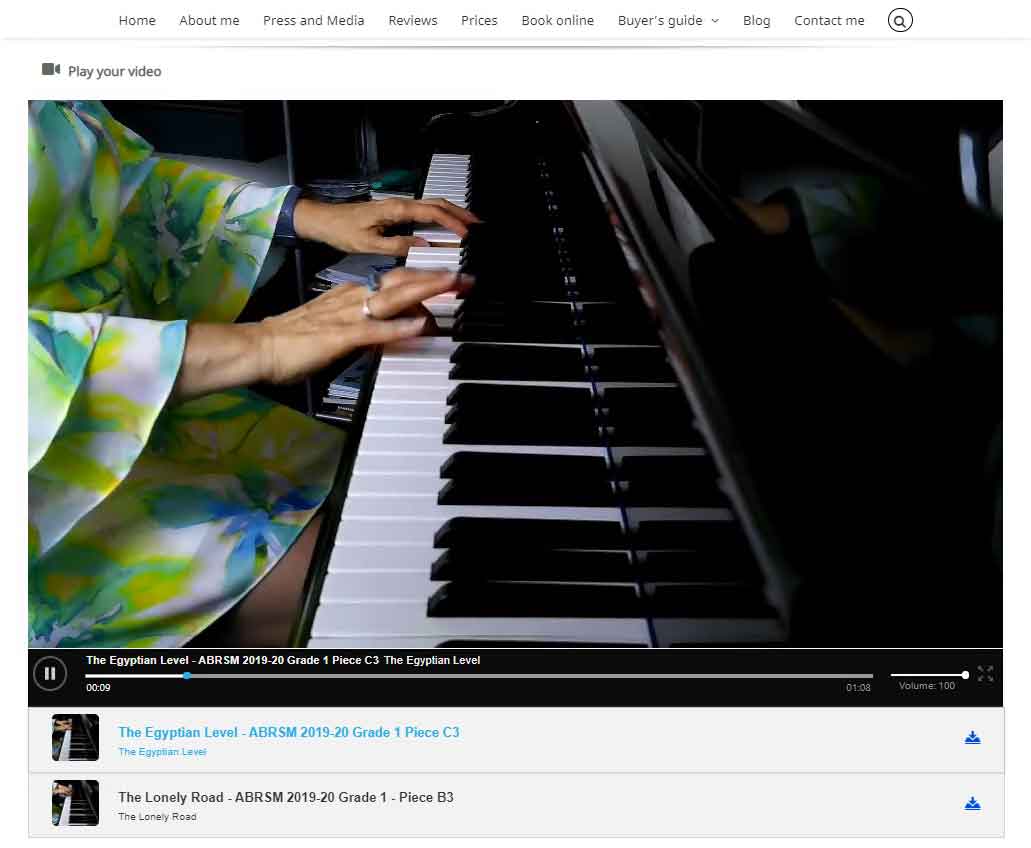
Task: Select The Lonely Road thumbnail
Action: tap(75, 803)
